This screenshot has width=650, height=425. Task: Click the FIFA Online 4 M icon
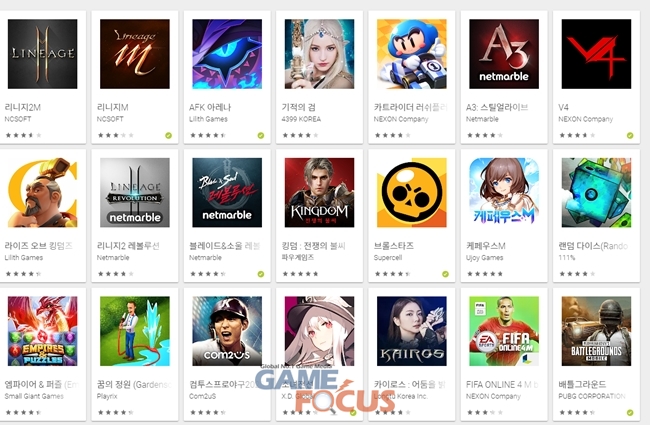(504, 331)
